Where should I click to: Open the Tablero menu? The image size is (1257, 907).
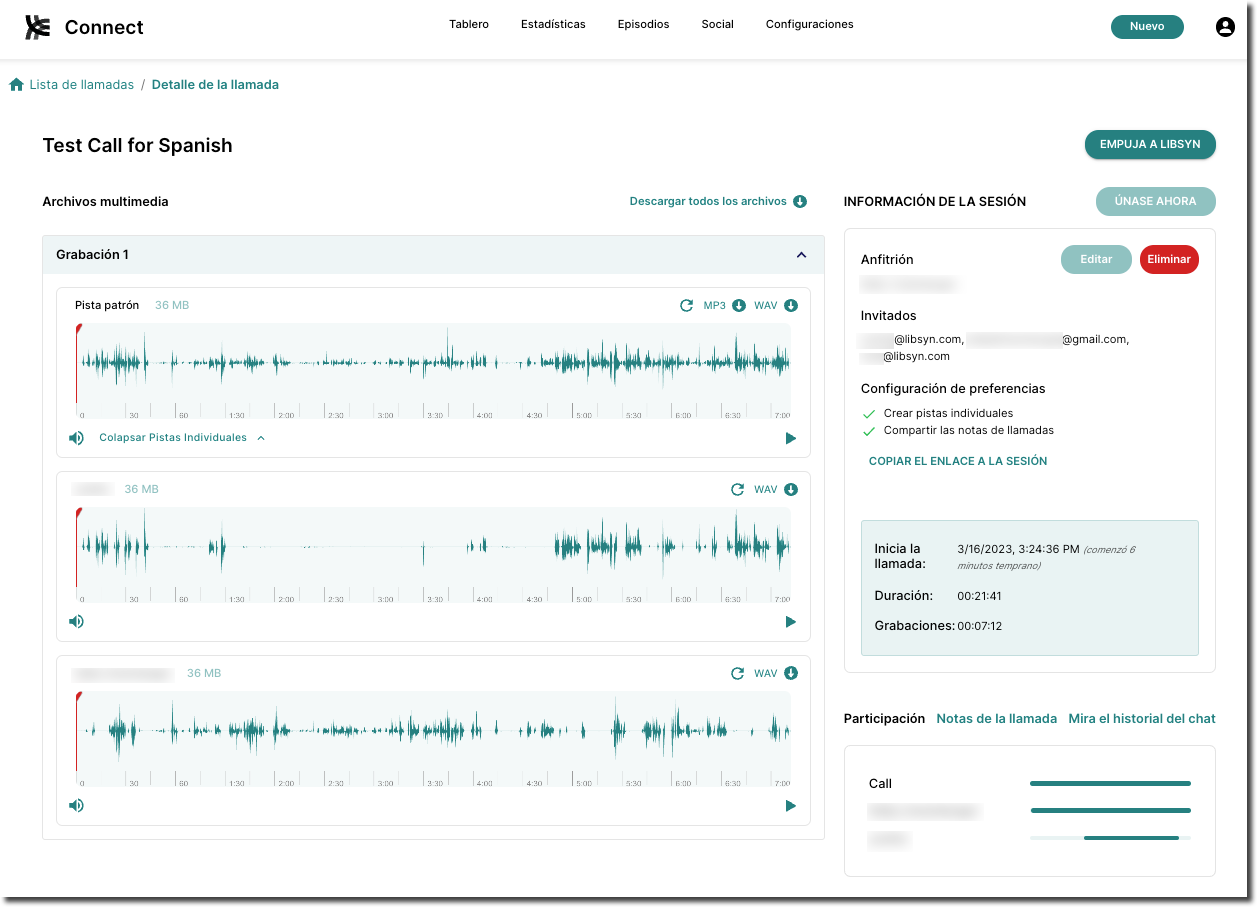pyautogui.click(x=469, y=24)
